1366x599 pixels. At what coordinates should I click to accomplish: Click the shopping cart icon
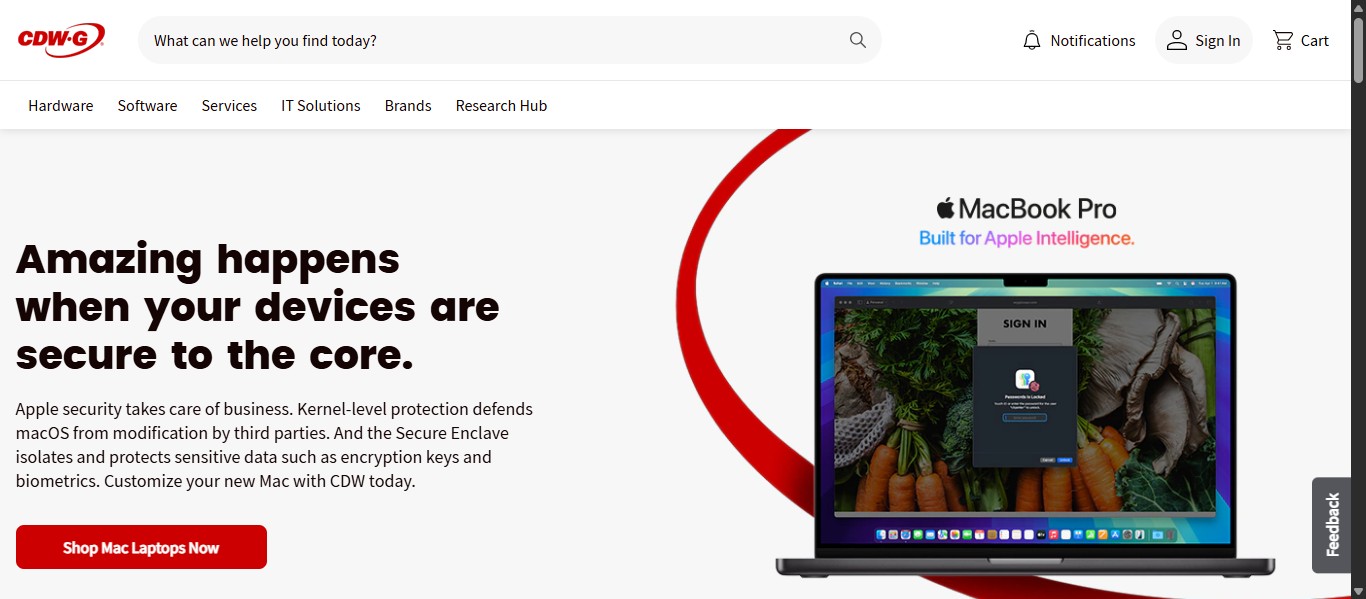tap(1283, 40)
